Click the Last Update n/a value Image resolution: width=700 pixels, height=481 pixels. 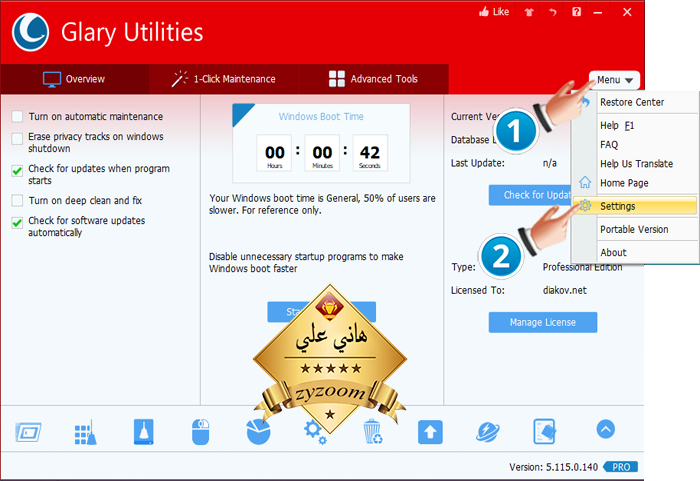pos(550,163)
